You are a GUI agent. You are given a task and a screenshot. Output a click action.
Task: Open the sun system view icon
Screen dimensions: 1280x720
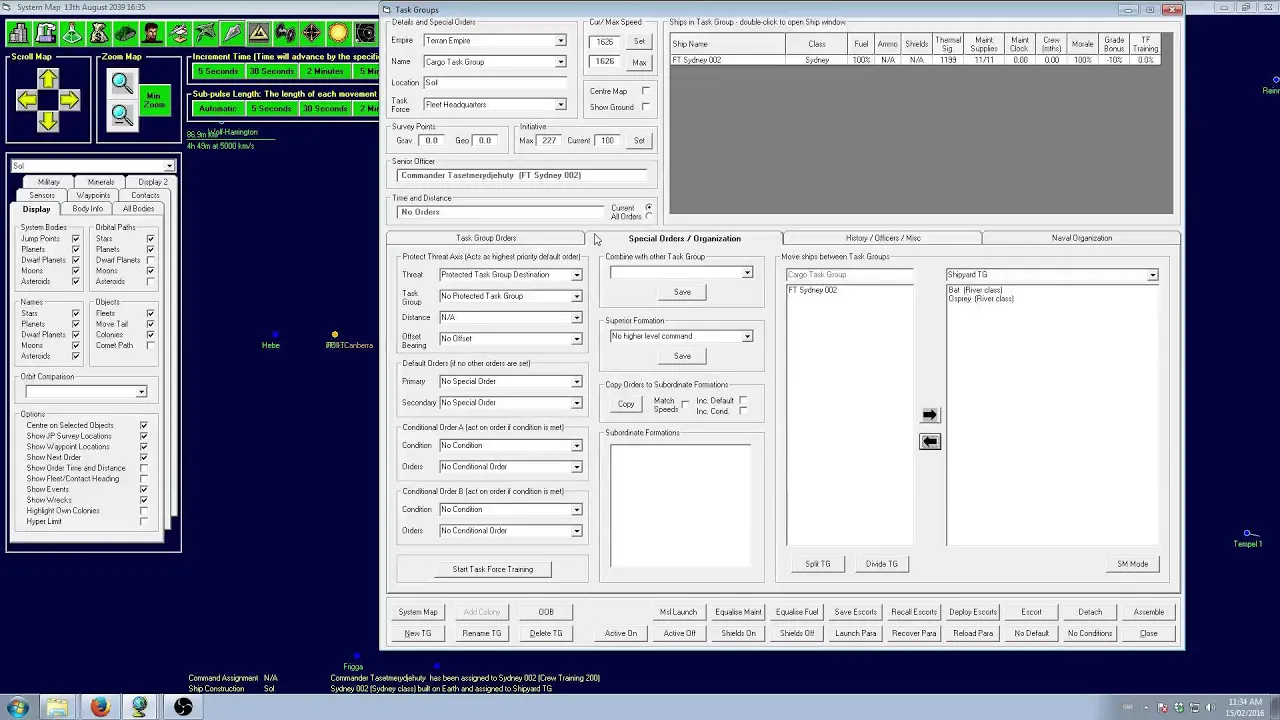pyautogui.click(x=339, y=34)
